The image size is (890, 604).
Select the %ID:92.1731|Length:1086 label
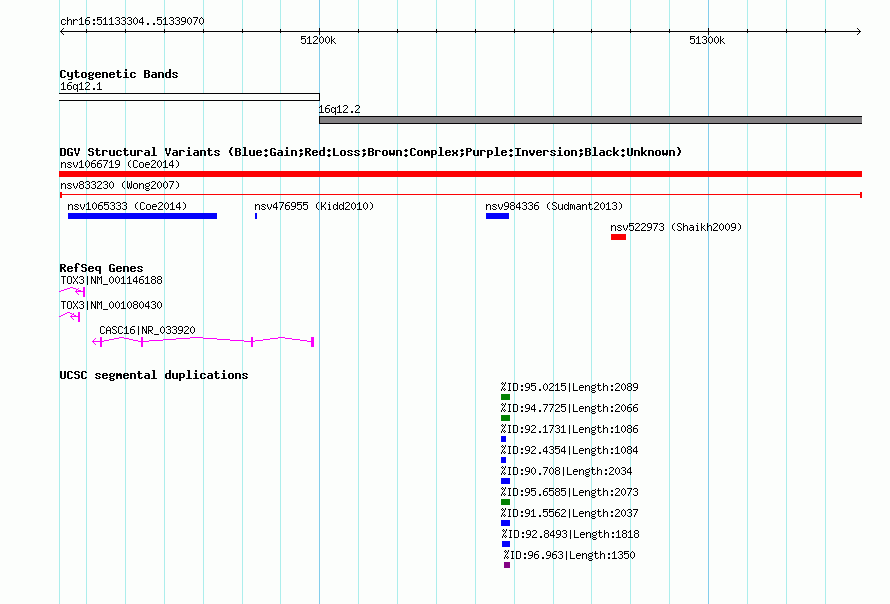(569, 429)
